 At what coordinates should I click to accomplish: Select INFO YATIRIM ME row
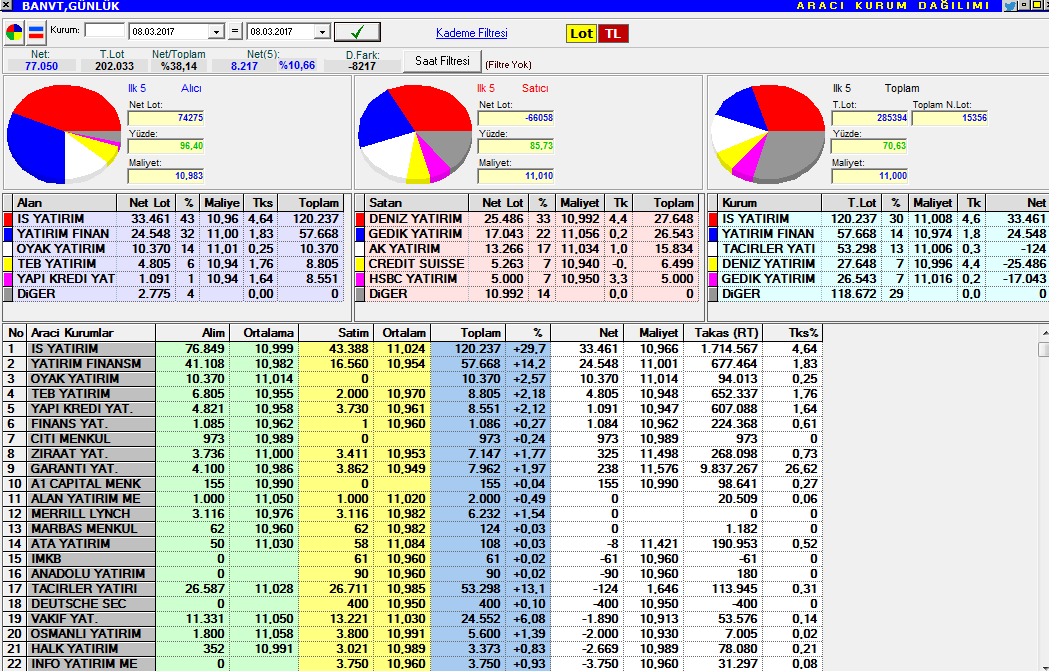(x=413, y=664)
